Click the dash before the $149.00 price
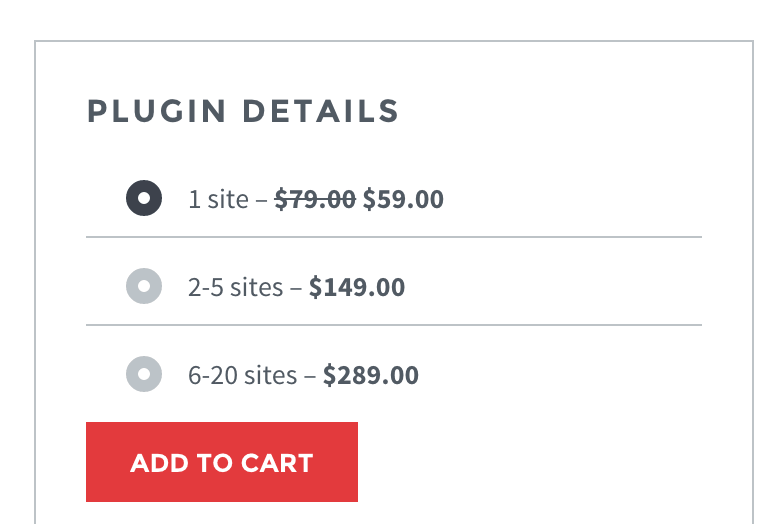 pyautogui.click(x=296, y=288)
